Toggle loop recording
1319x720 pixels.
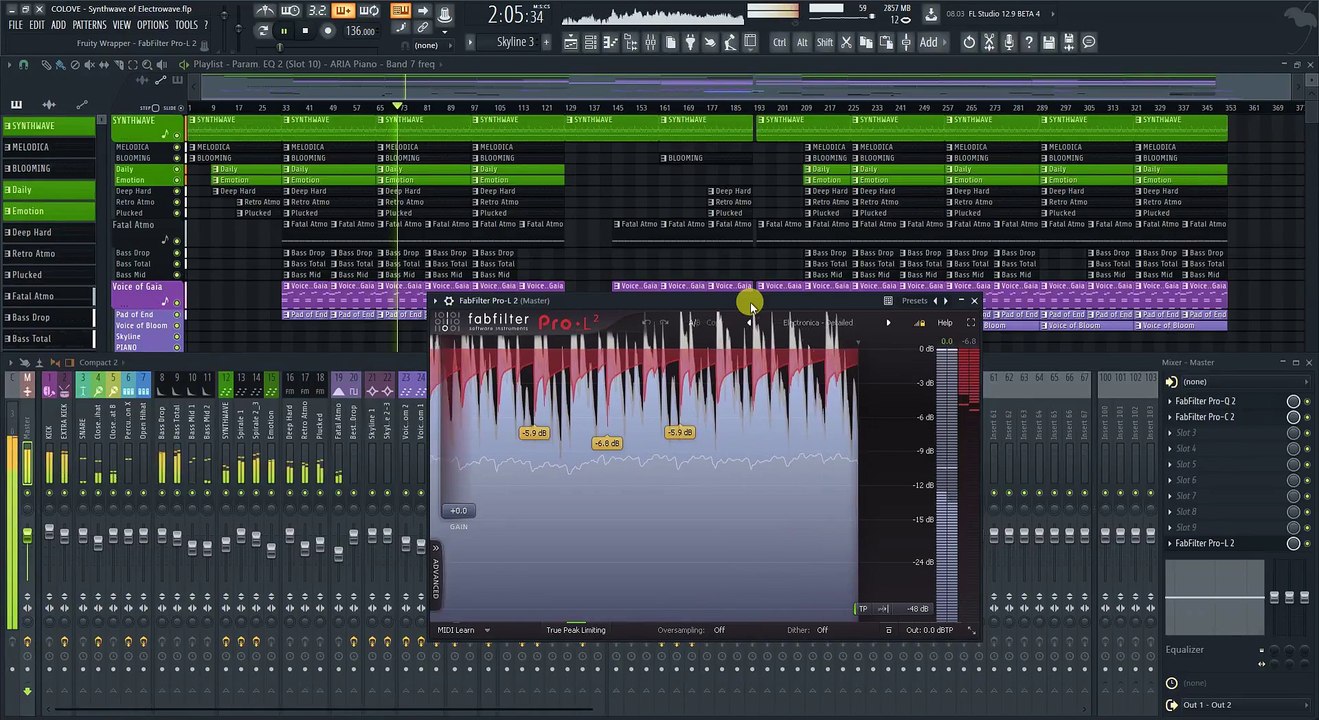[x=369, y=11]
